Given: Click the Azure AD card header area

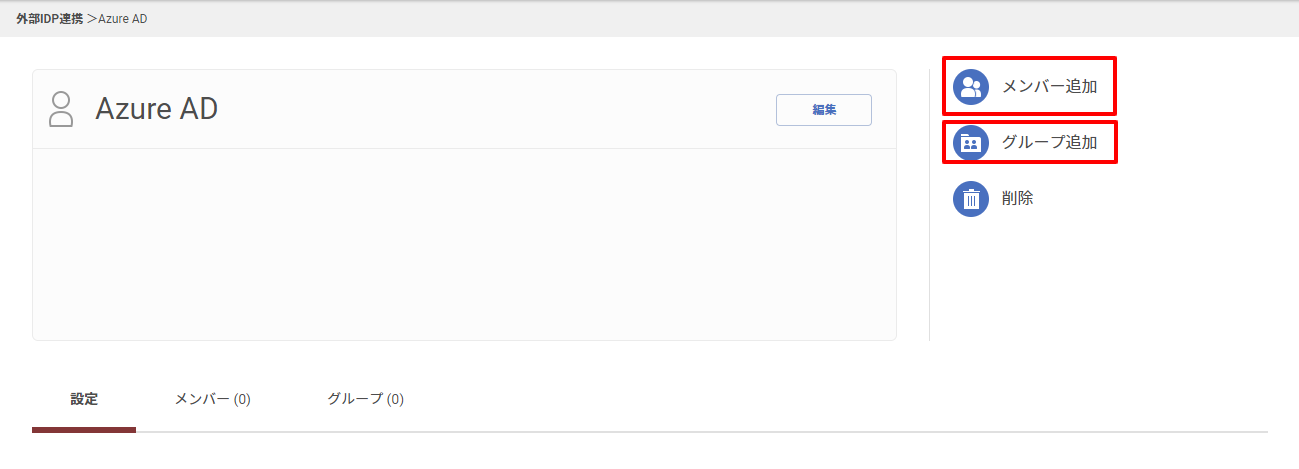Looking at the screenshot, I should coord(464,109).
